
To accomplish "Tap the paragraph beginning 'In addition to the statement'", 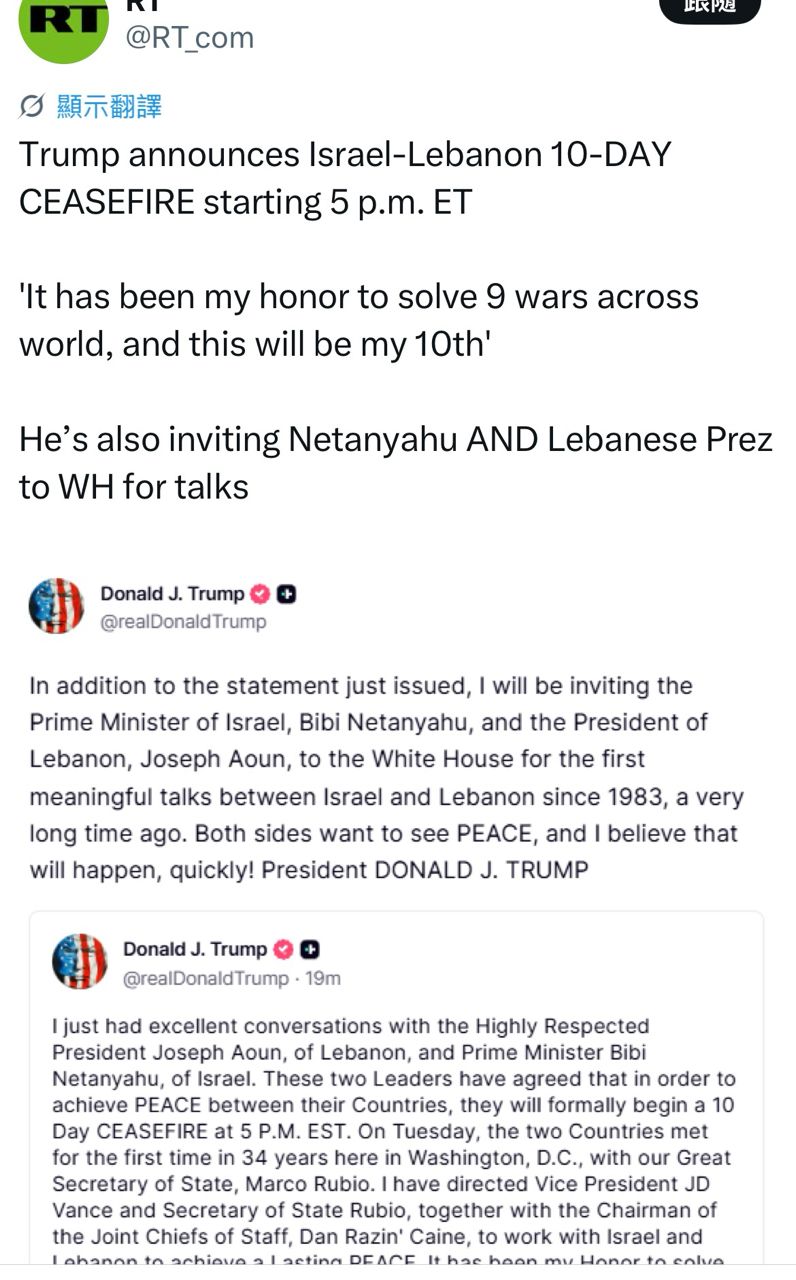I will [384, 777].
